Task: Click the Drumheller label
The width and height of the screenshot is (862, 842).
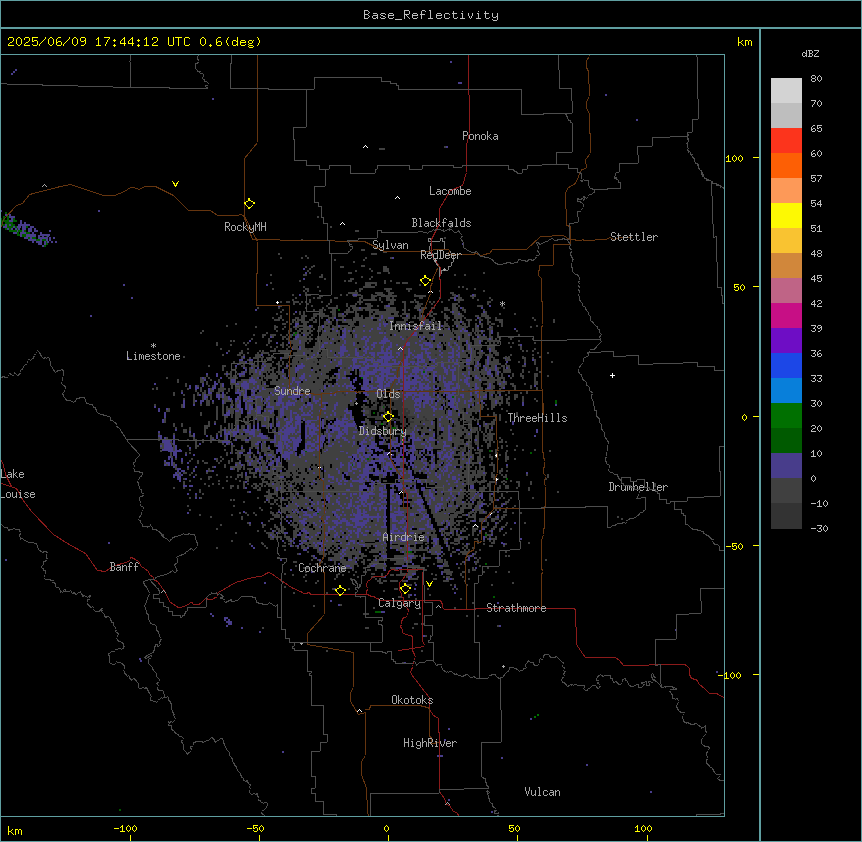Action: pyautogui.click(x=638, y=487)
